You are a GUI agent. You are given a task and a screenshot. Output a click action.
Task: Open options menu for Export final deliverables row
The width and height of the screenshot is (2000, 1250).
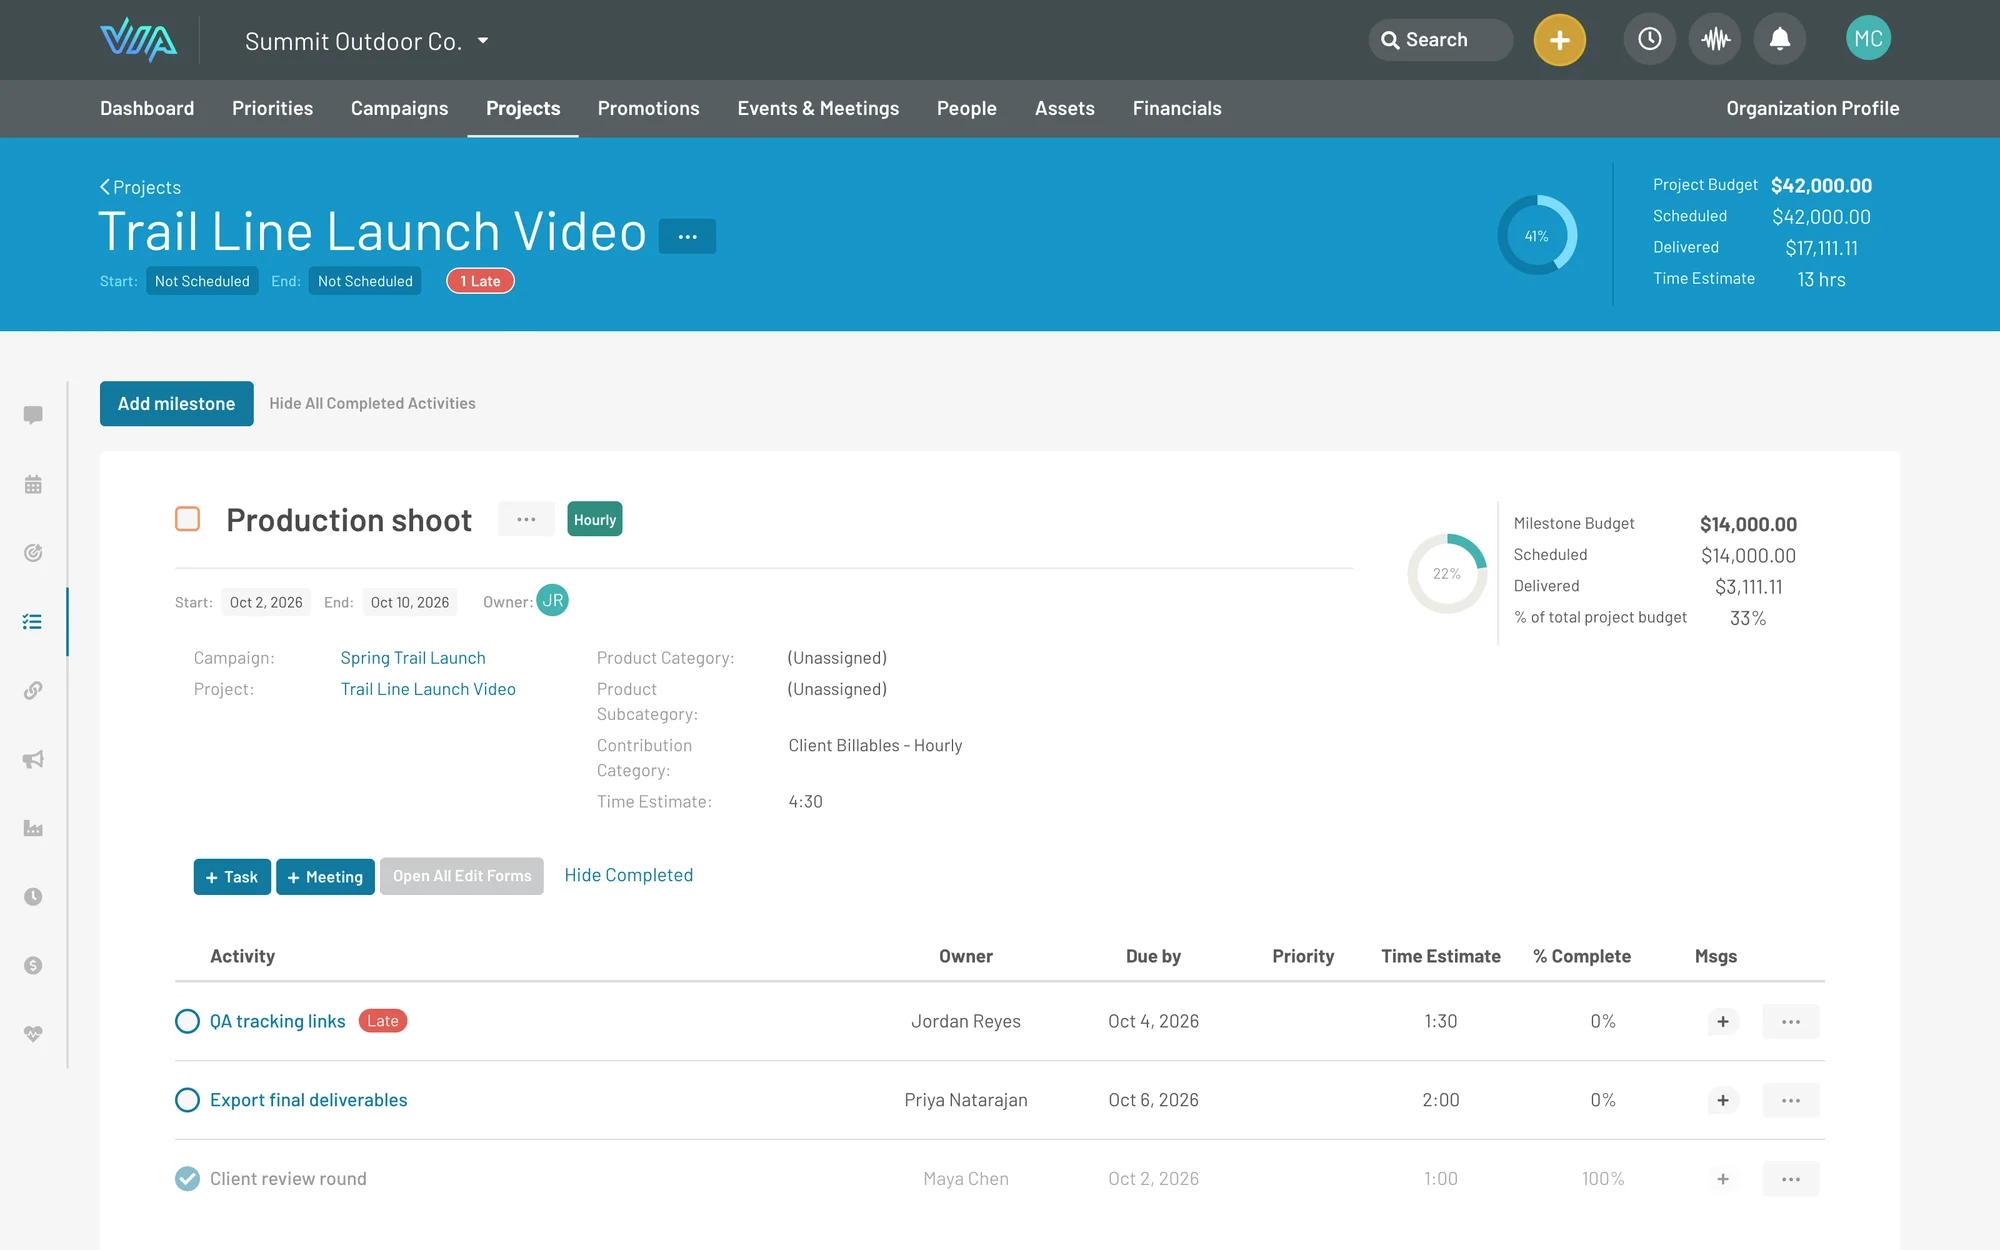(1791, 1100)
